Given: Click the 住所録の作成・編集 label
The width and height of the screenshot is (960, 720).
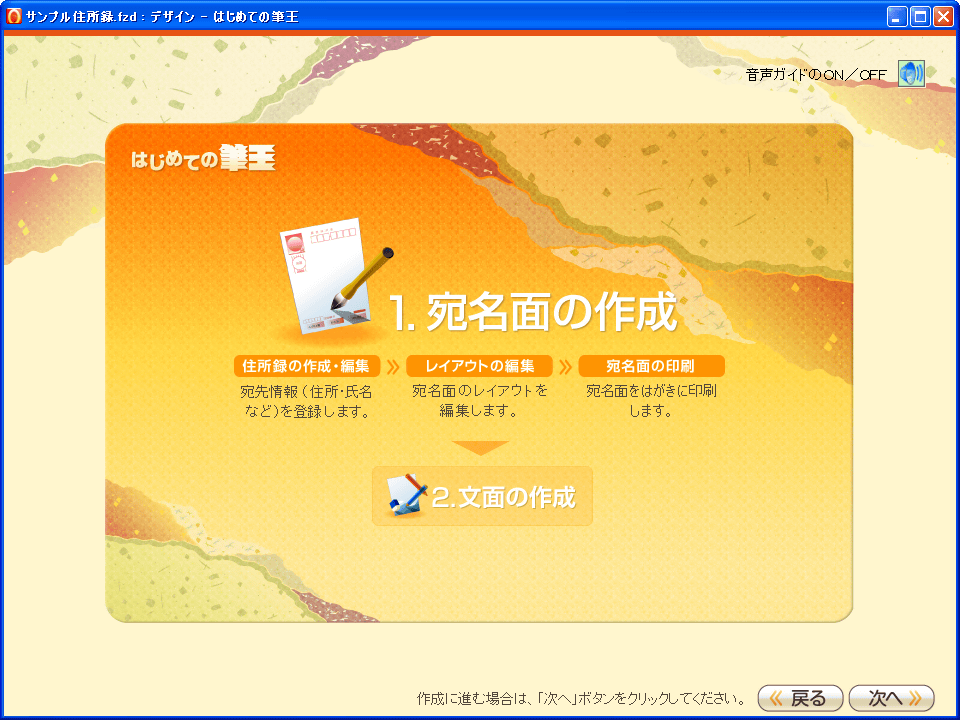Looking at the screenshot, I should coord(307,366).
